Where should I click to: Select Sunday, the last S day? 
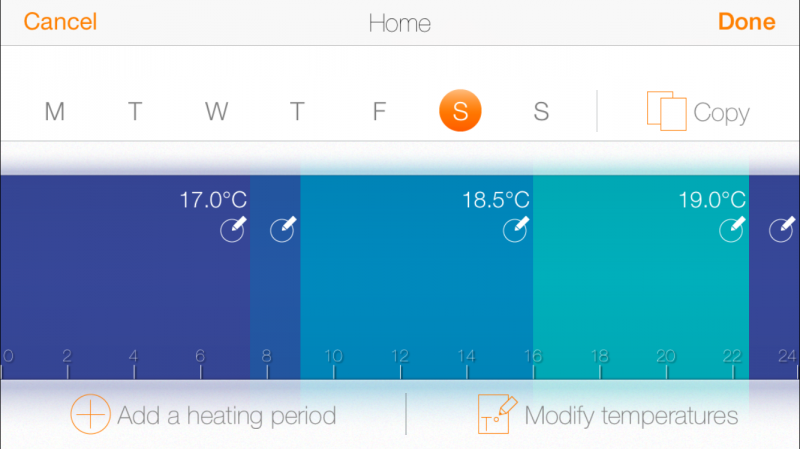pyautogui.click(x=541, y=111)
